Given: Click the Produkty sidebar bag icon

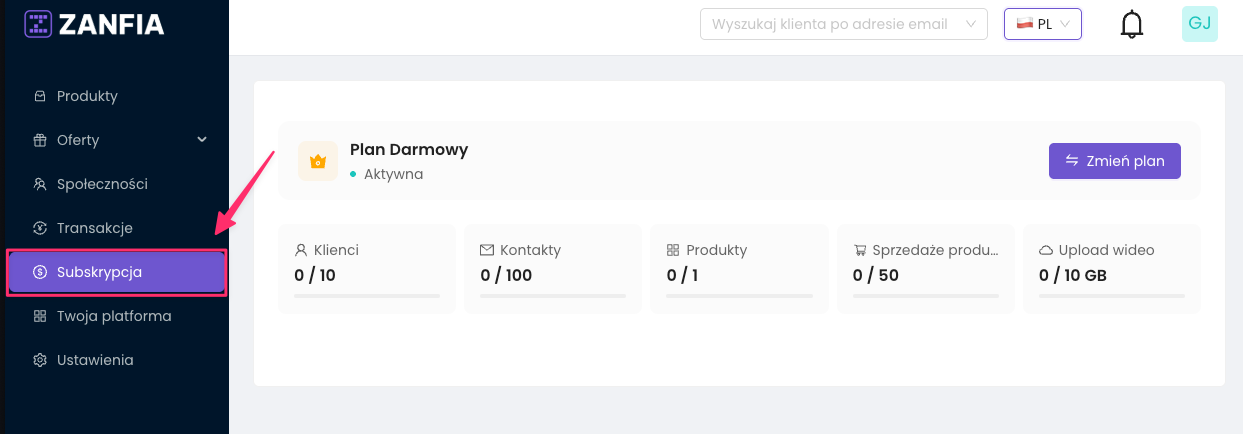Looking at the screenshot, I should coord(40,96).
